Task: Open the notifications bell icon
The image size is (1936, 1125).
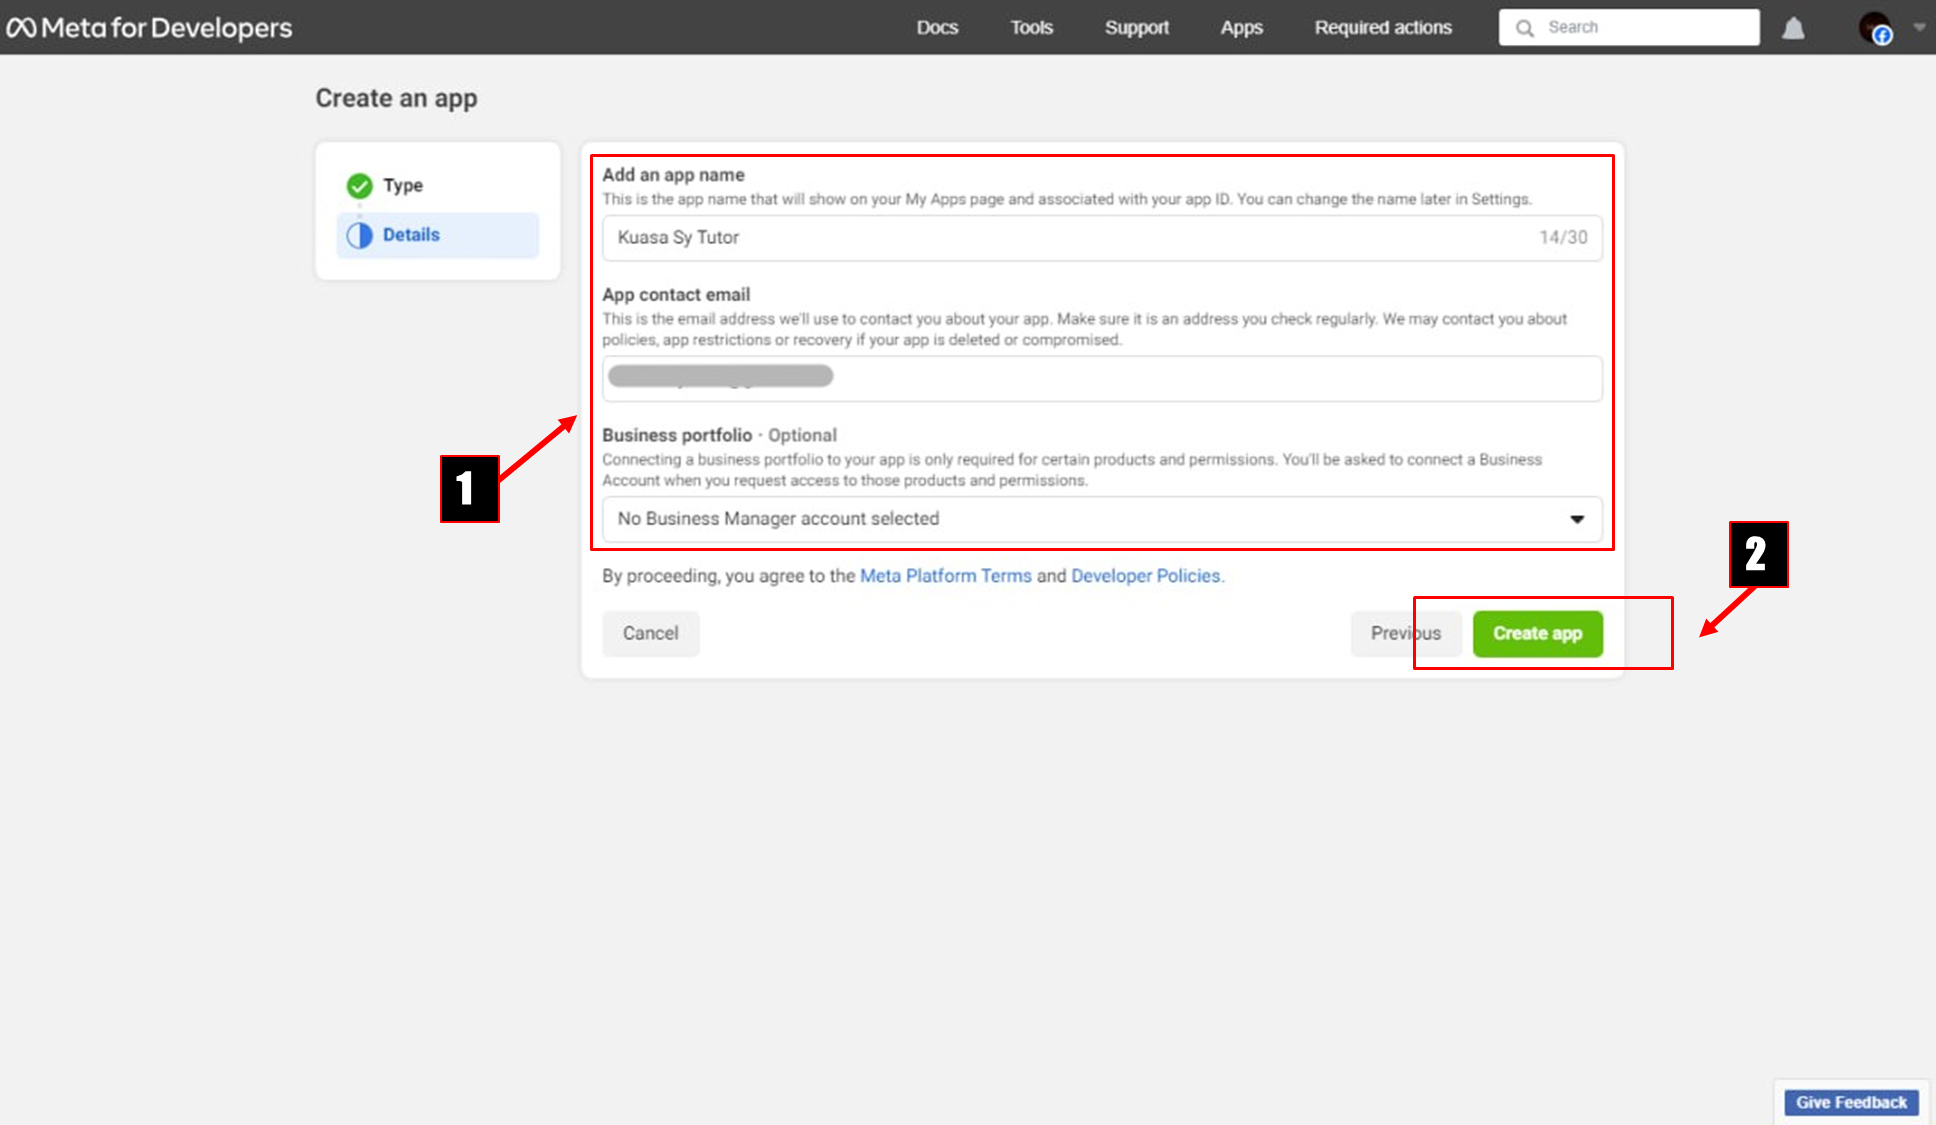Action: 1793,28
